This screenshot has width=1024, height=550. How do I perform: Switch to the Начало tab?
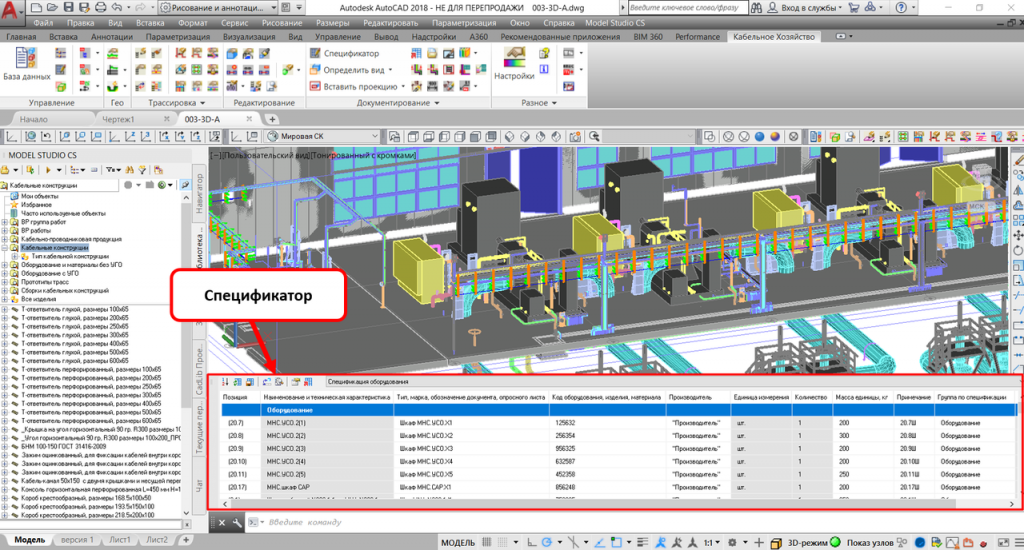pos(33,120)
